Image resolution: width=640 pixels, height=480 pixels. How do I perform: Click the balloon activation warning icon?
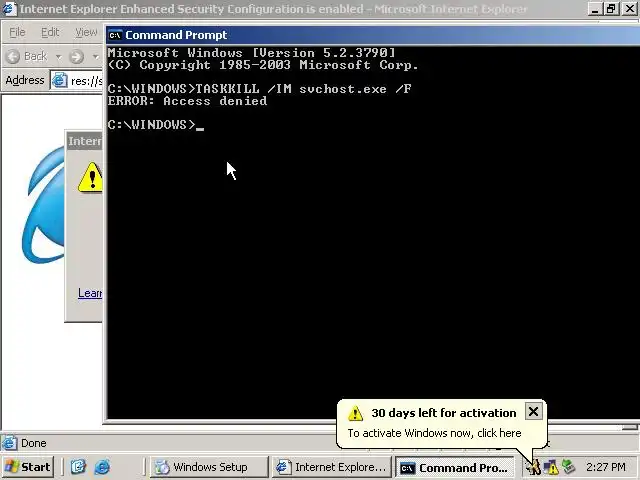pos(355,413)
